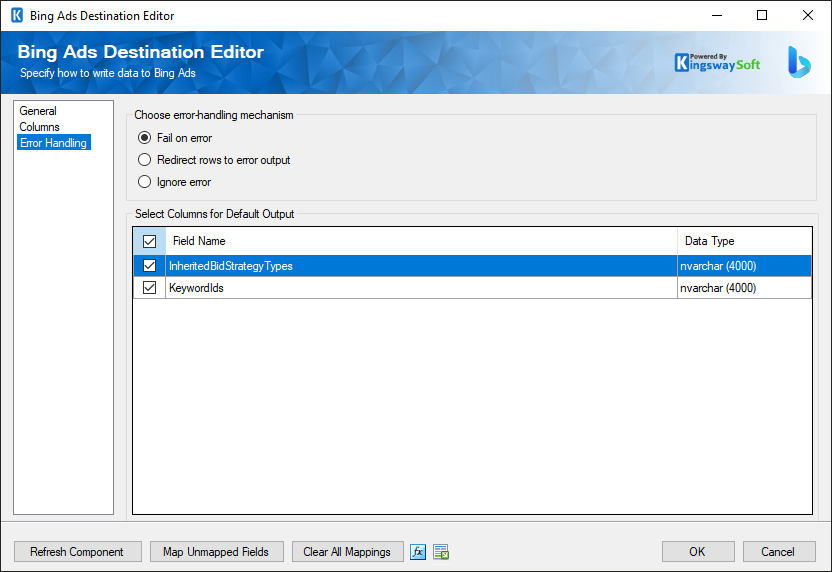The height and width of the screenshot is (572, 832).
Task: Open the expression fx editor icon
Action: point(418,552)
